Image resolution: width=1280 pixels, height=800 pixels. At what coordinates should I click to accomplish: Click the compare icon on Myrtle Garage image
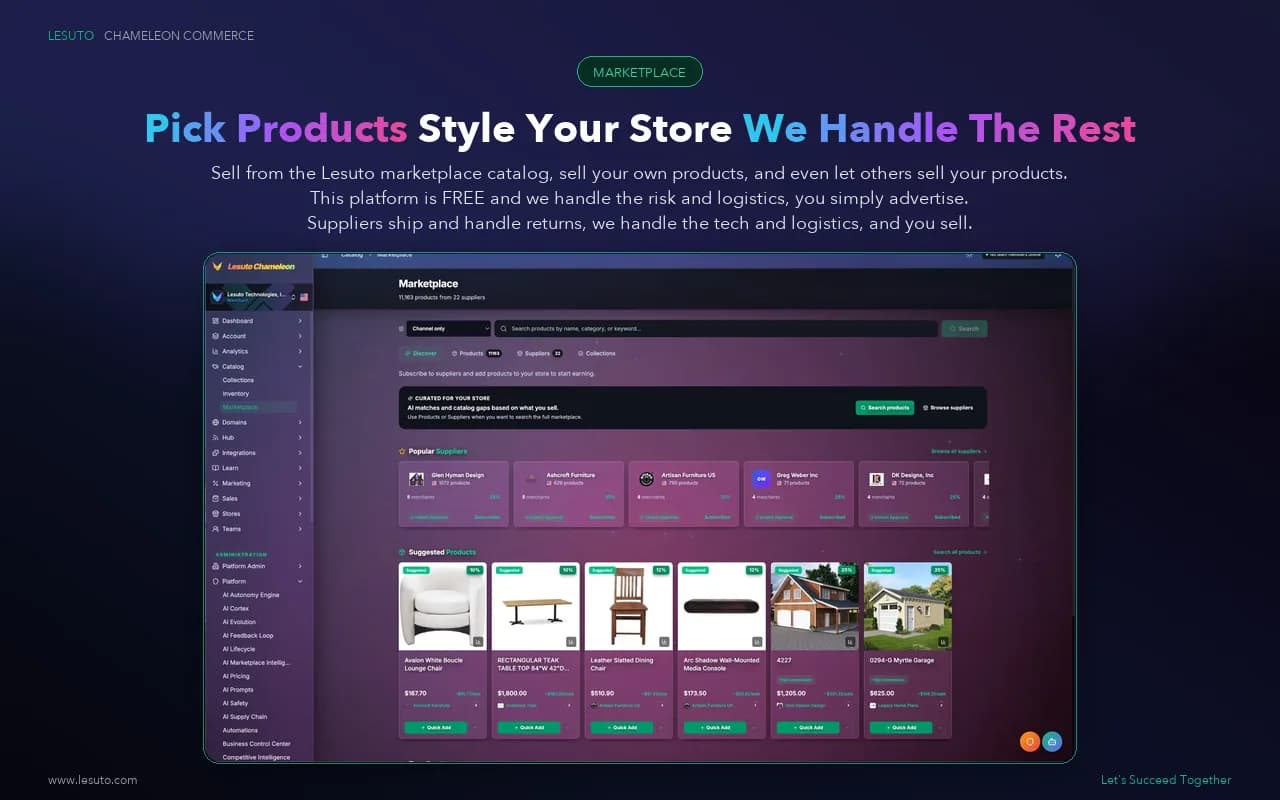(943, 642)
